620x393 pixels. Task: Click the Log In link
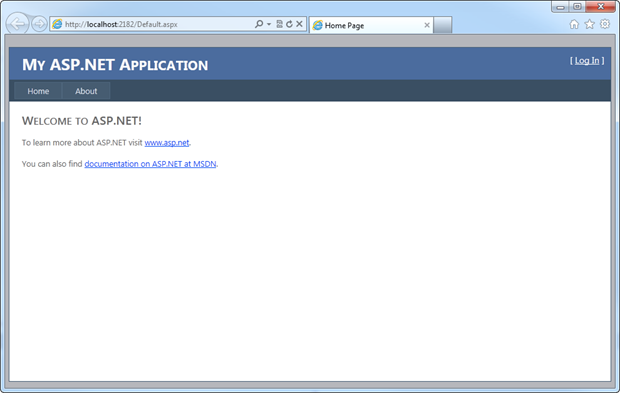(x=587, y=60)
